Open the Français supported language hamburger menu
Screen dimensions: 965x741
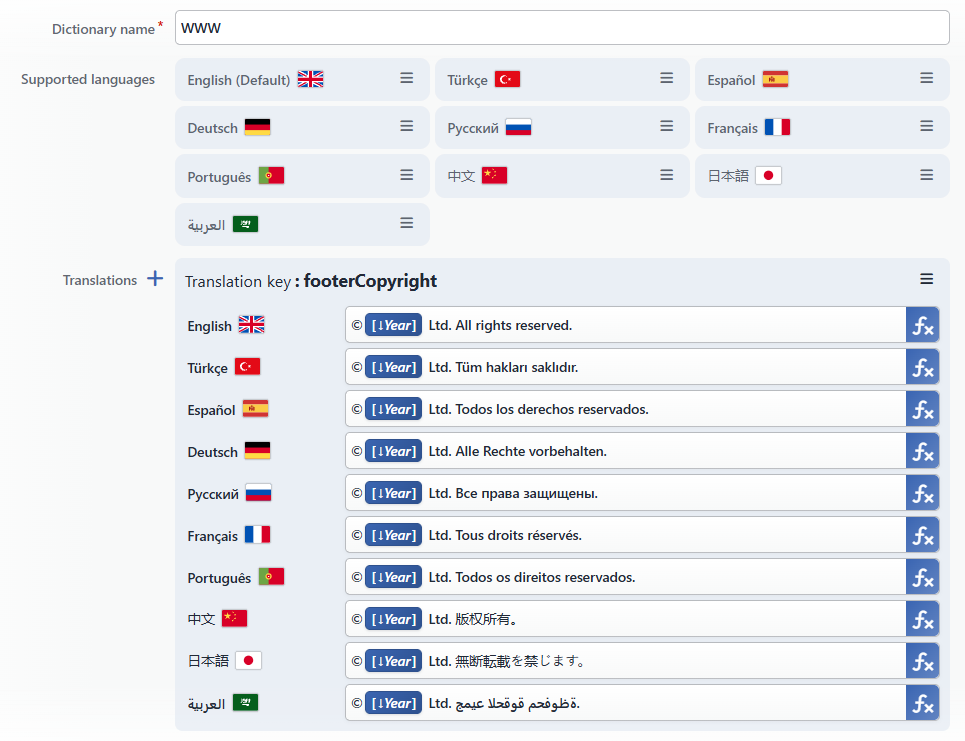click(x=926, y=127)
